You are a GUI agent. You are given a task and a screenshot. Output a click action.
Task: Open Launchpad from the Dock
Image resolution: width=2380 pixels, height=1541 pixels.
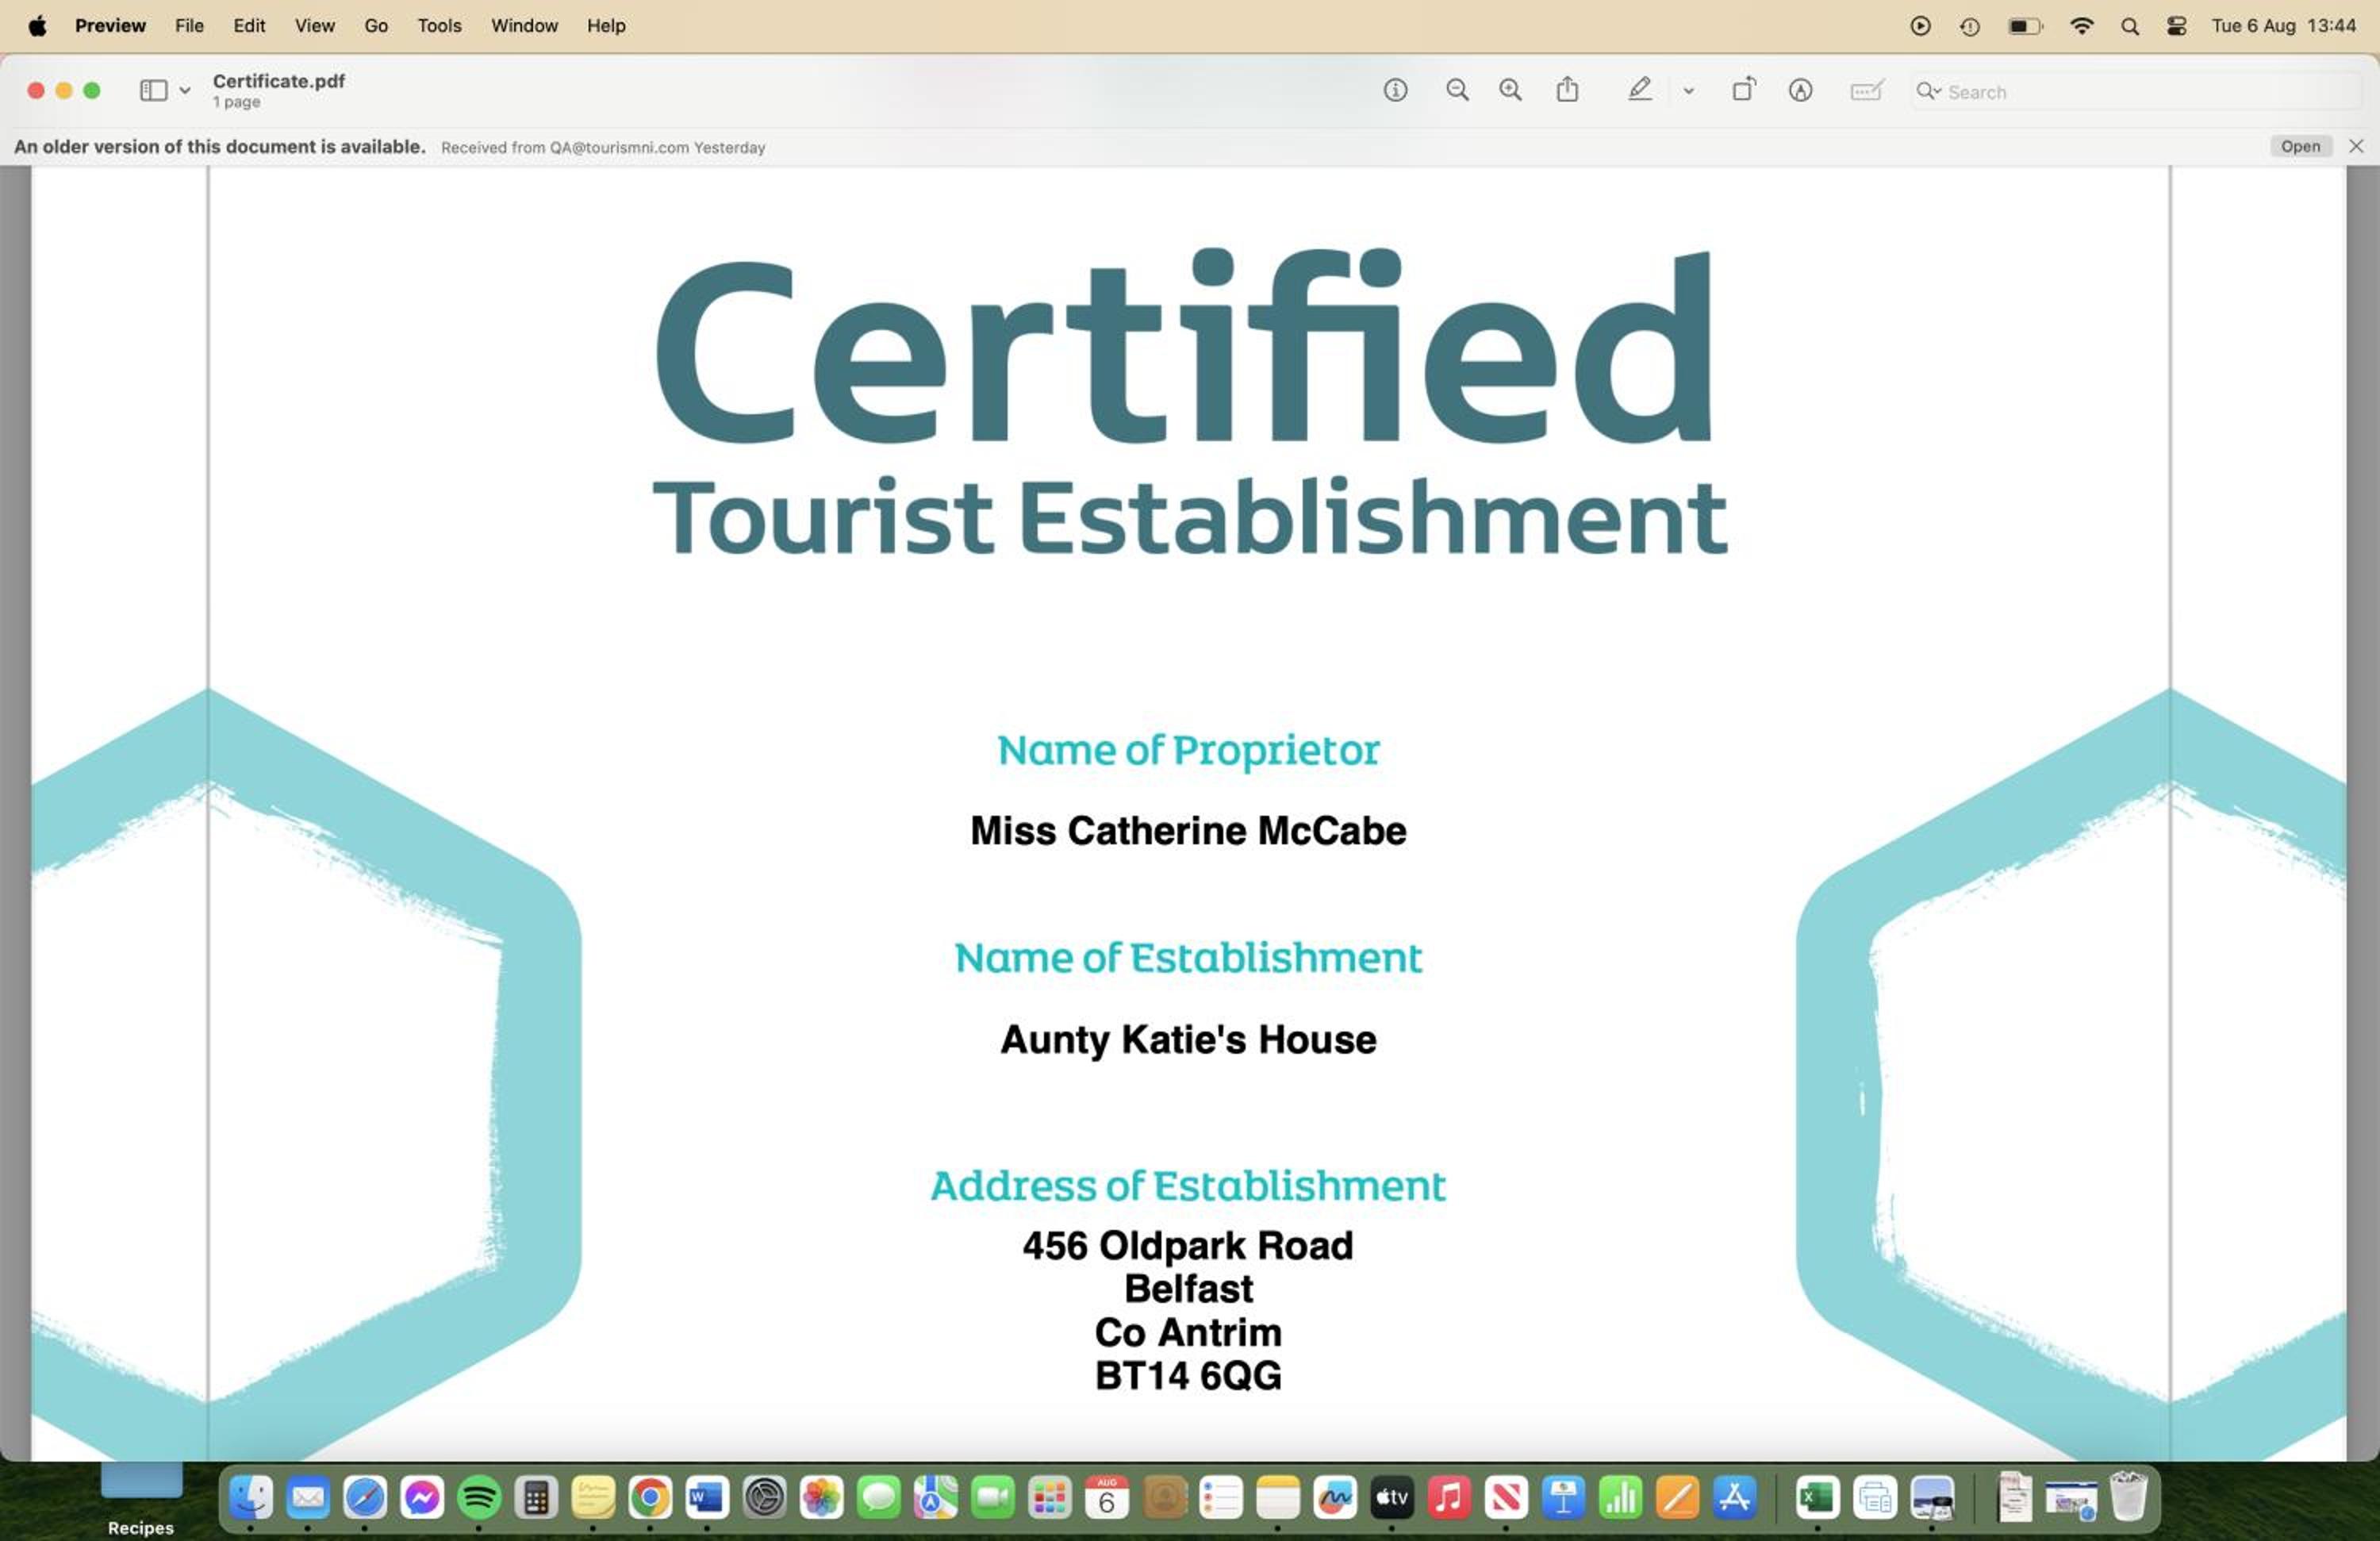1050,1497
